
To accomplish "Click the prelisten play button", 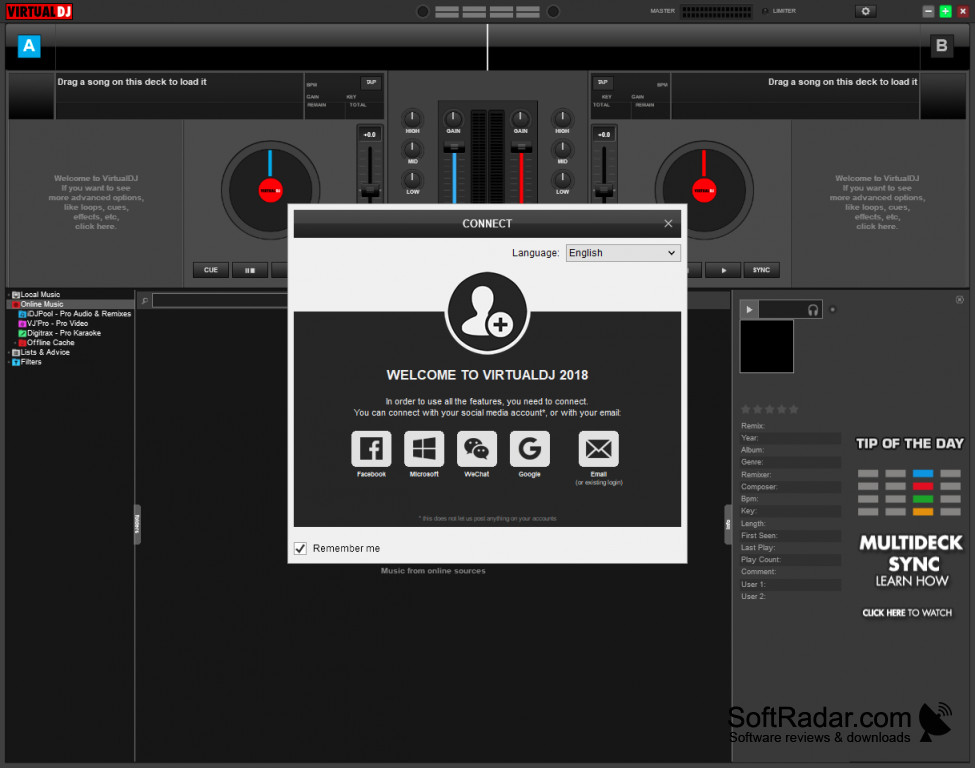I will point(749,309).
